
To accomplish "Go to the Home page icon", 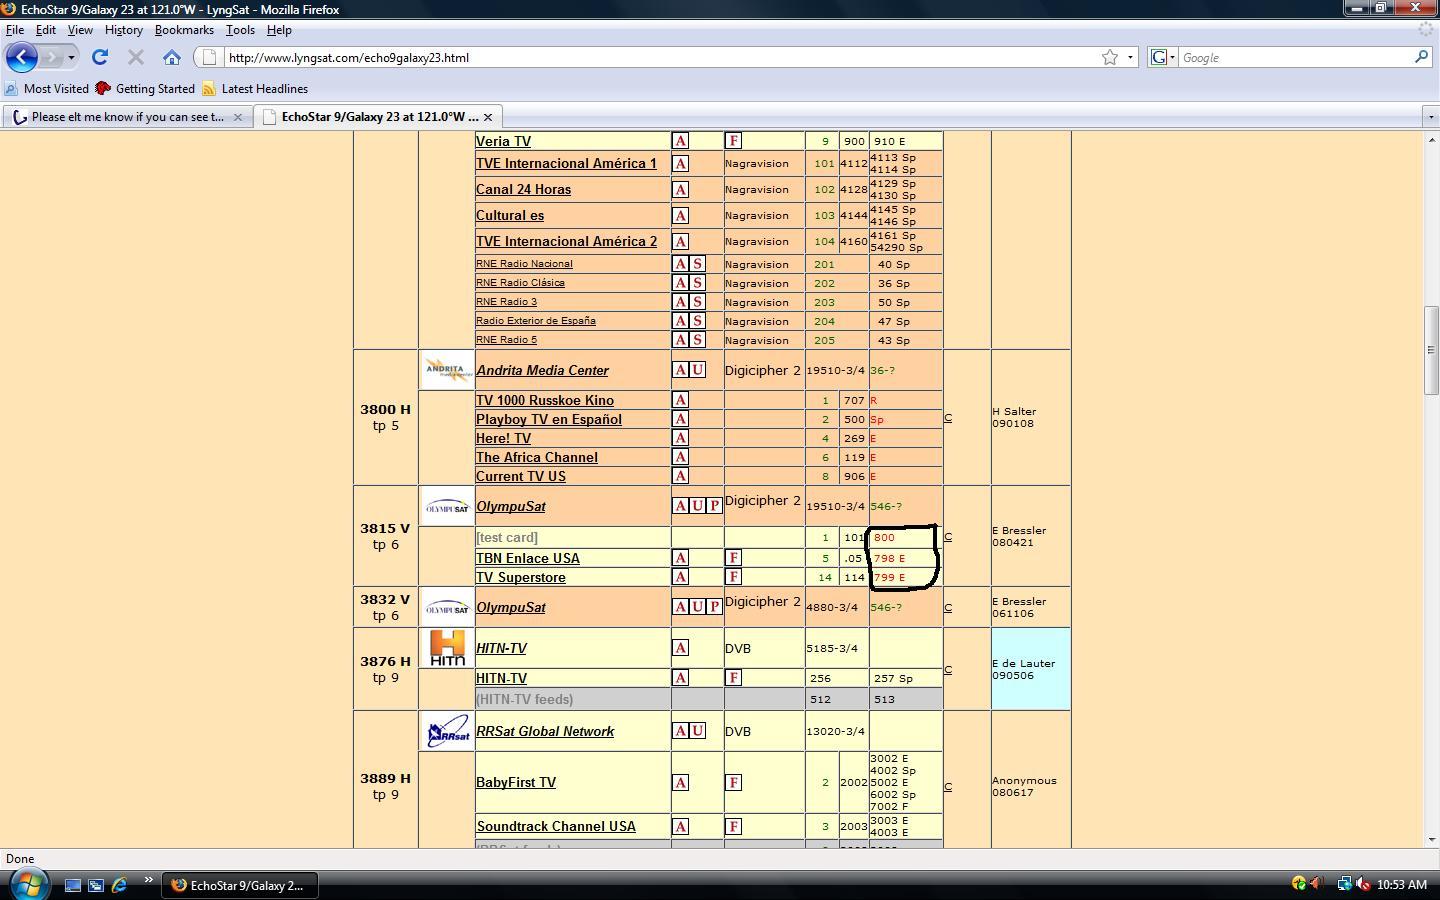I will coord(172,57).
